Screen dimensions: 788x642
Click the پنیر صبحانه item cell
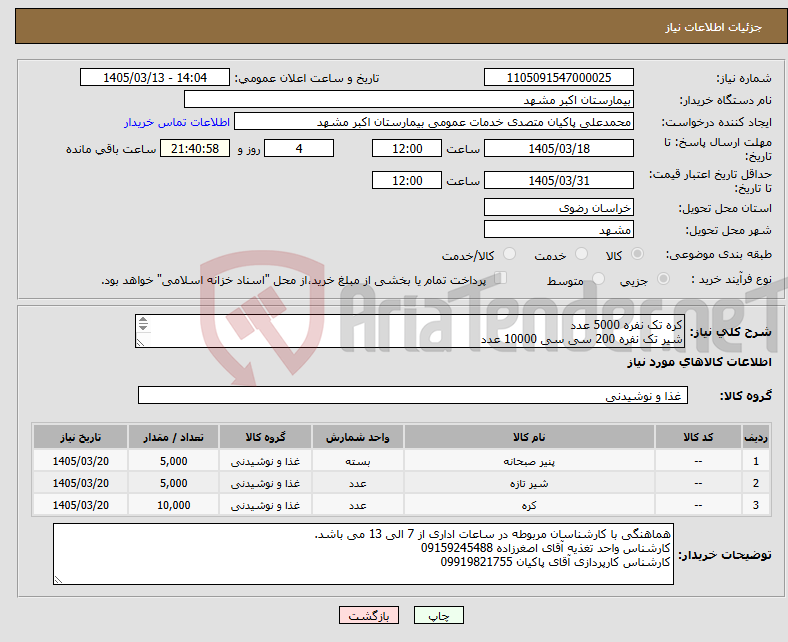click(x=529, y=461)
